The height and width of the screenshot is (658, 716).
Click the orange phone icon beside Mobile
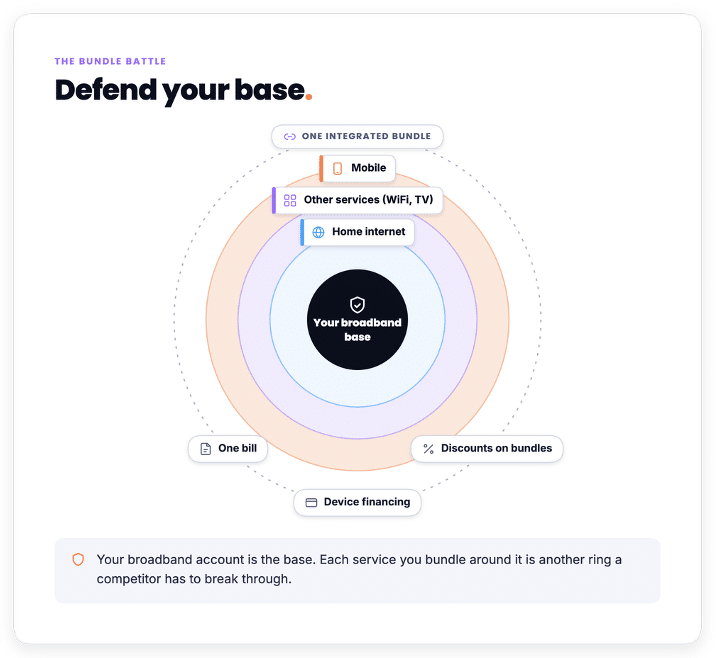(x=337, y=168)
